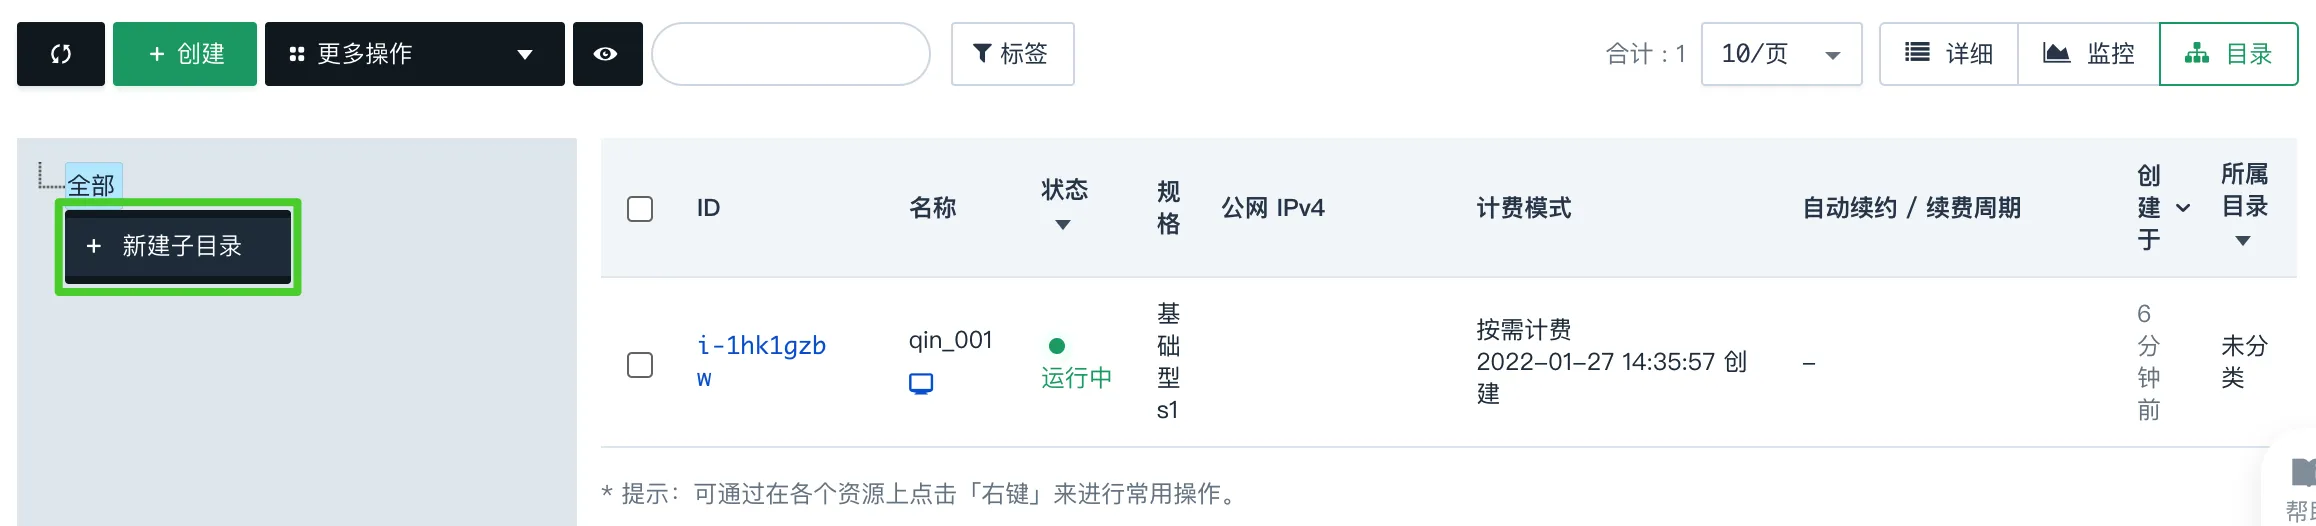This screenshot has width=2316, height=526.
Task: Select the 全部 tree node
Action: point(91,185)
